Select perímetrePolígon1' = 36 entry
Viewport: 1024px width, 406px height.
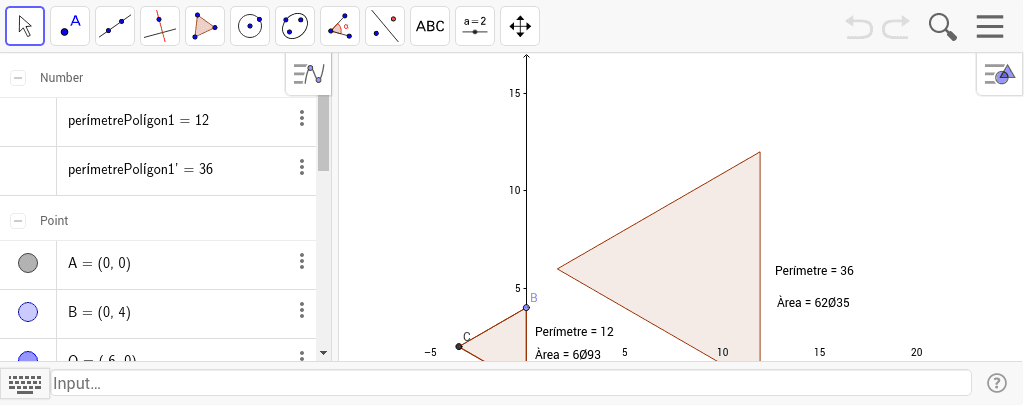[x=141, y=169]
